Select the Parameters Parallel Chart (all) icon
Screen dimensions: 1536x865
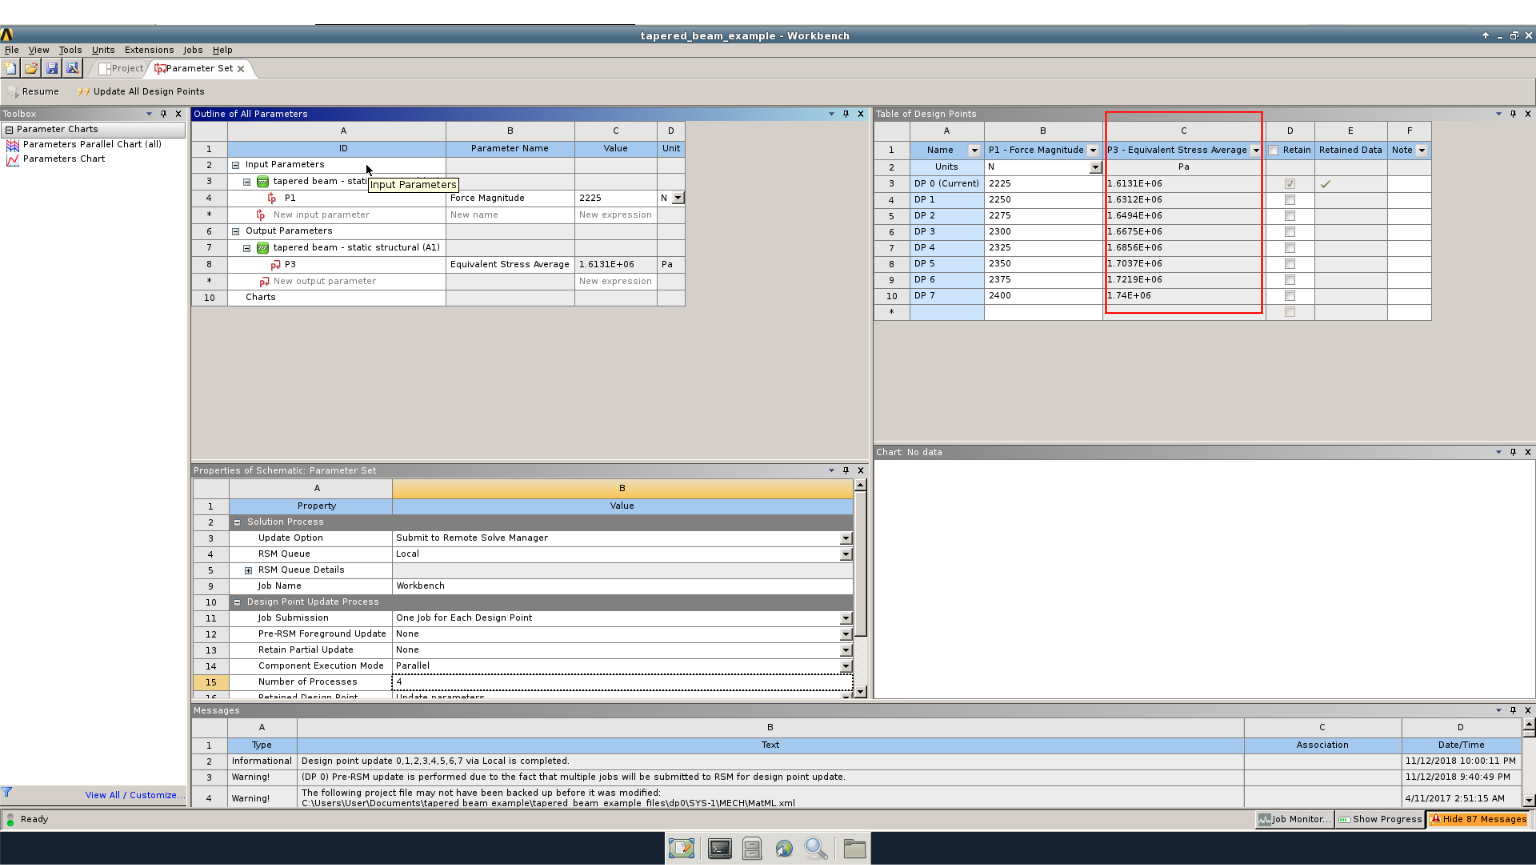point(13,144)
